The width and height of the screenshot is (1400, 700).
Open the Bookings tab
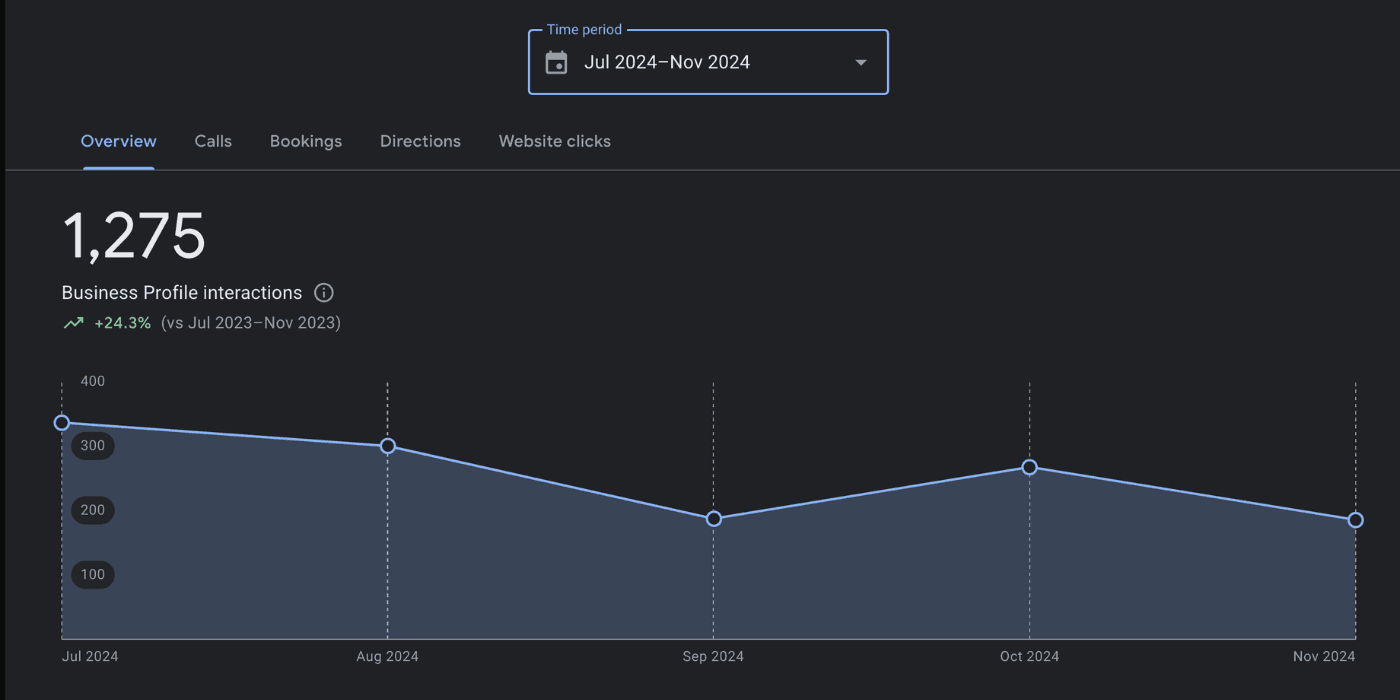[306, 141]
